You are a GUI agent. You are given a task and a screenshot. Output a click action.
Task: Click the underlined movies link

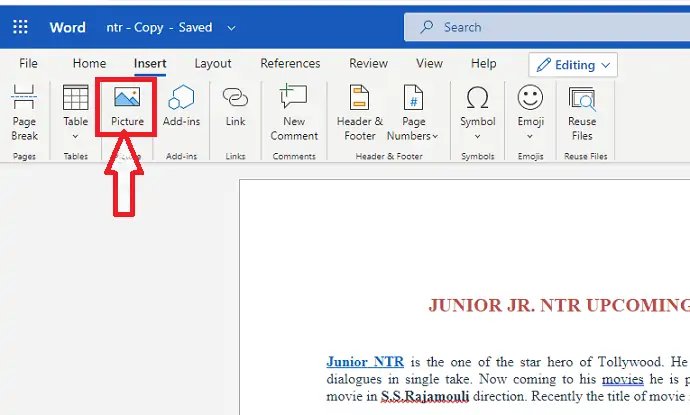point(622,379)
